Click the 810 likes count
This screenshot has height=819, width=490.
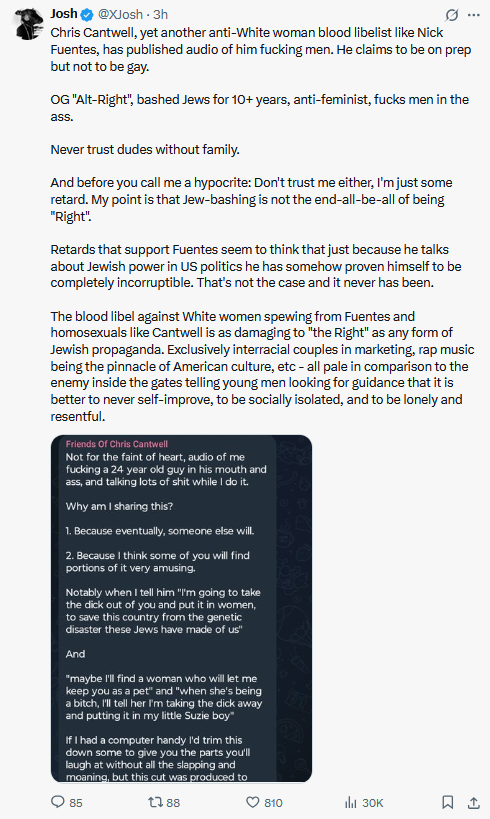pos(273,803)
